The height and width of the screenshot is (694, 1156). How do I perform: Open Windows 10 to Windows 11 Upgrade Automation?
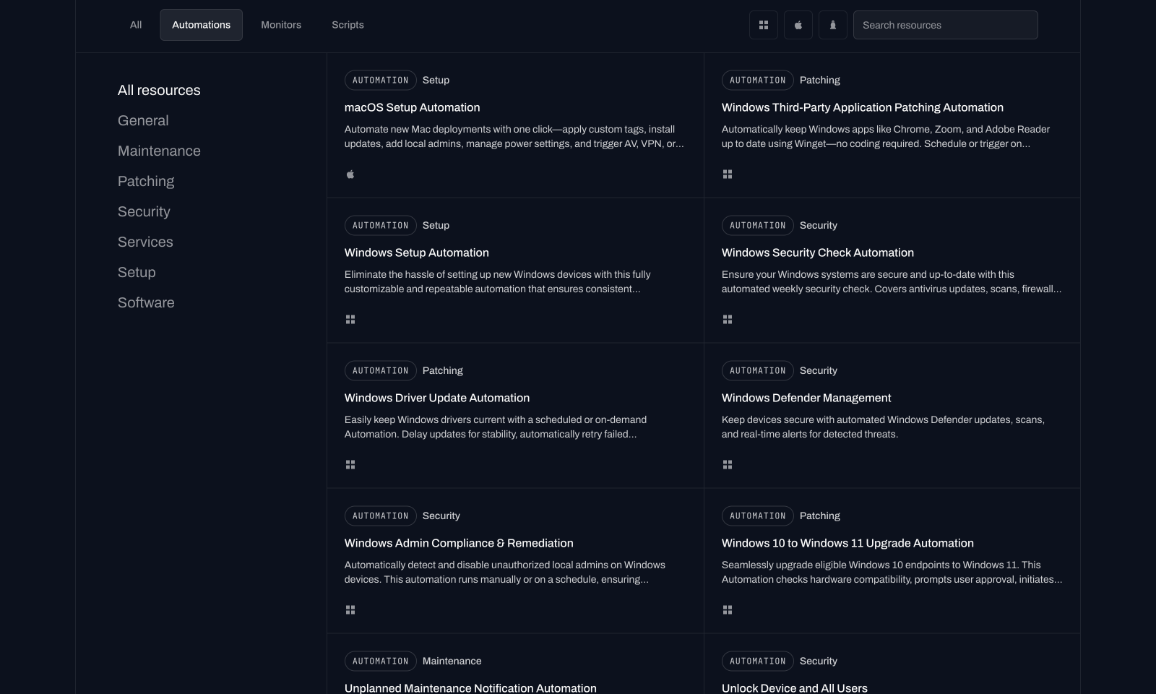(x=848, y=544)
